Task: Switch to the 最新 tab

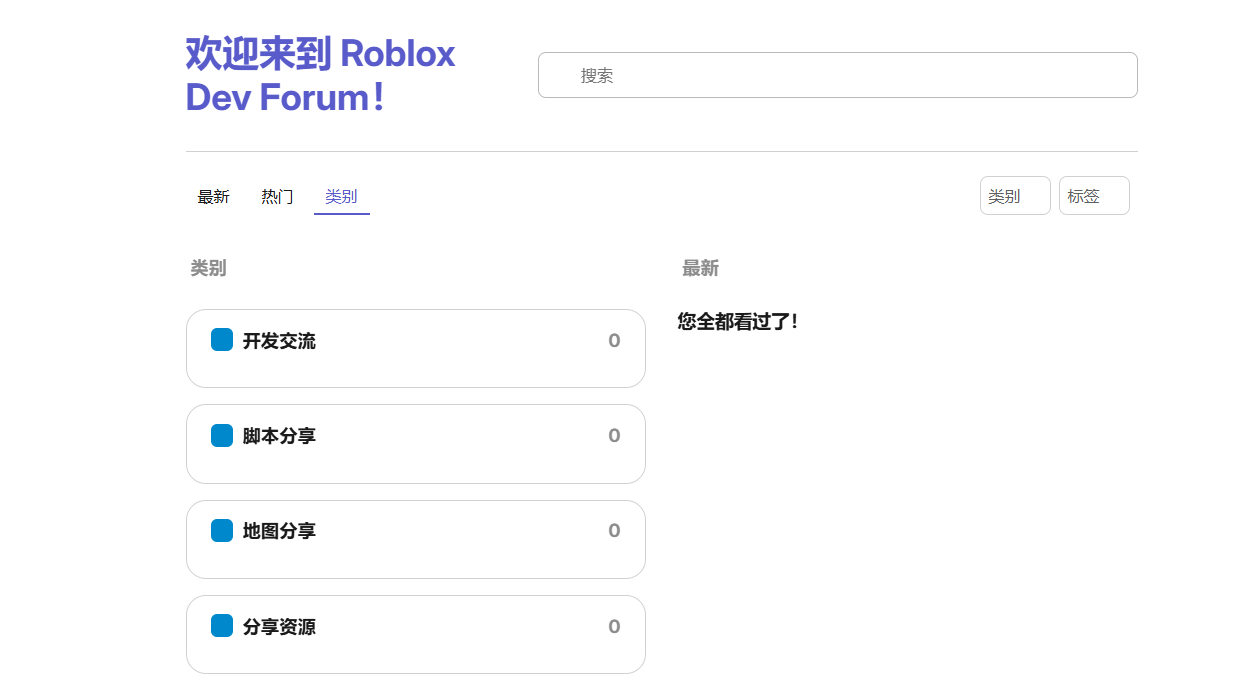Action: (214, 196)
